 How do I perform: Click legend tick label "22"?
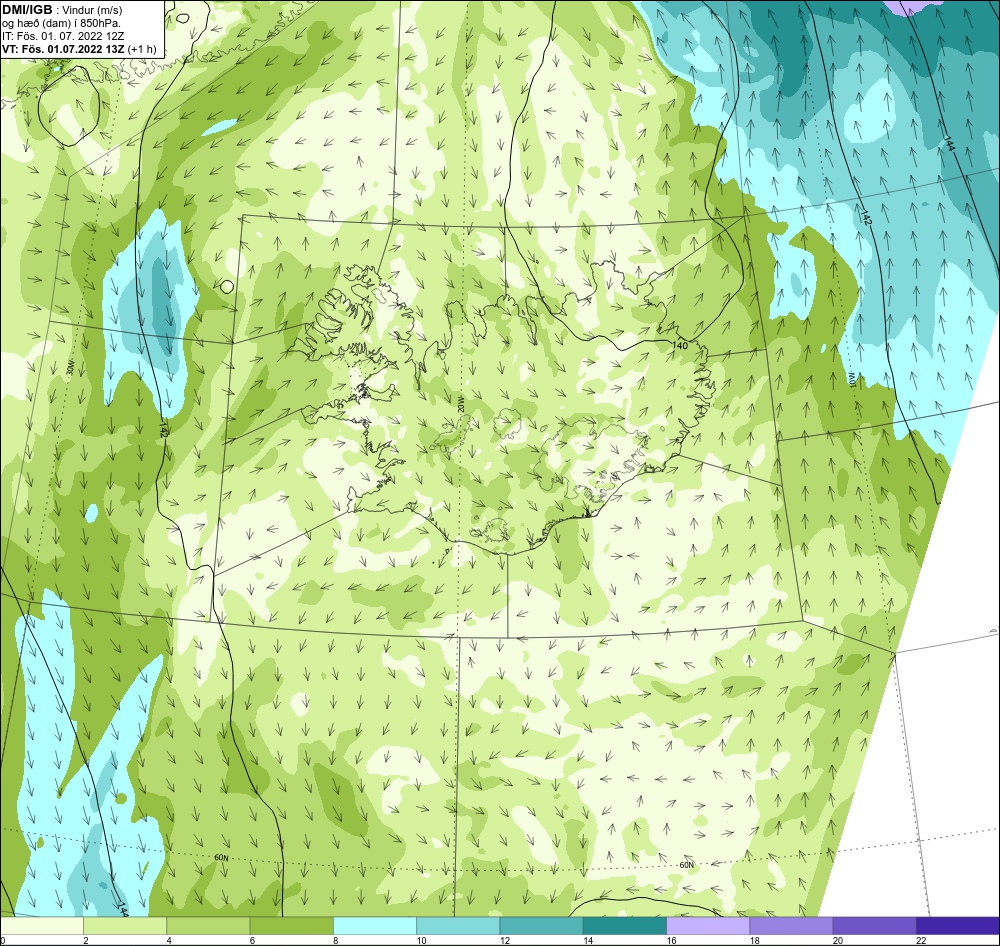(921, 940)
